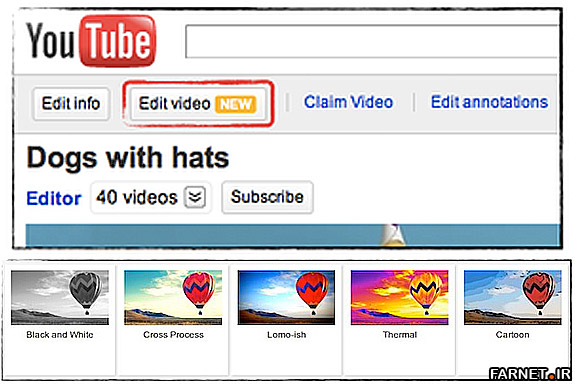Click the Editor channel link
The height and width of the screenshot is (384, 575).
pos(54,198)
